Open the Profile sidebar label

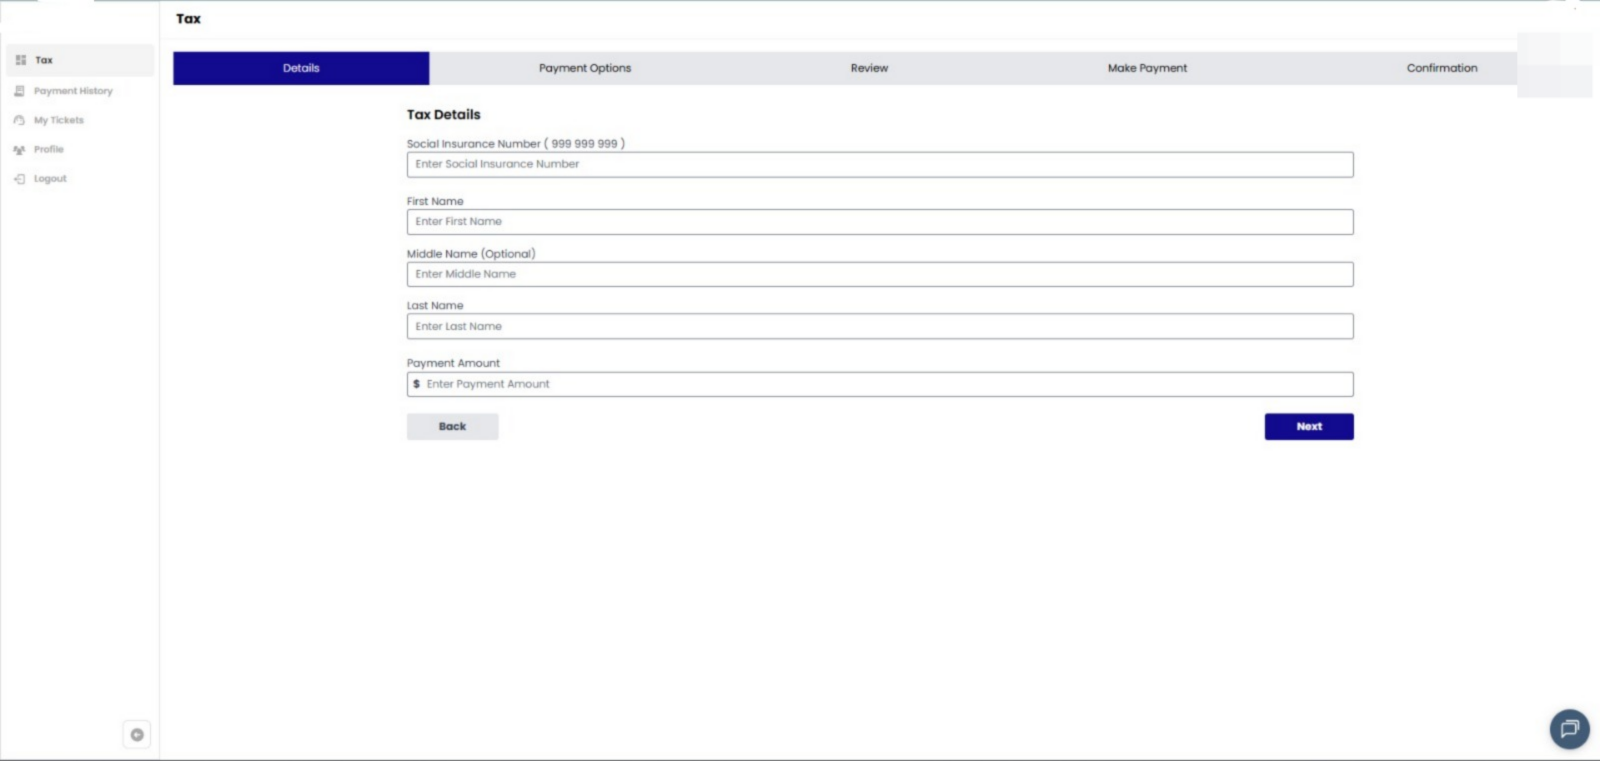tap(49, 149)
